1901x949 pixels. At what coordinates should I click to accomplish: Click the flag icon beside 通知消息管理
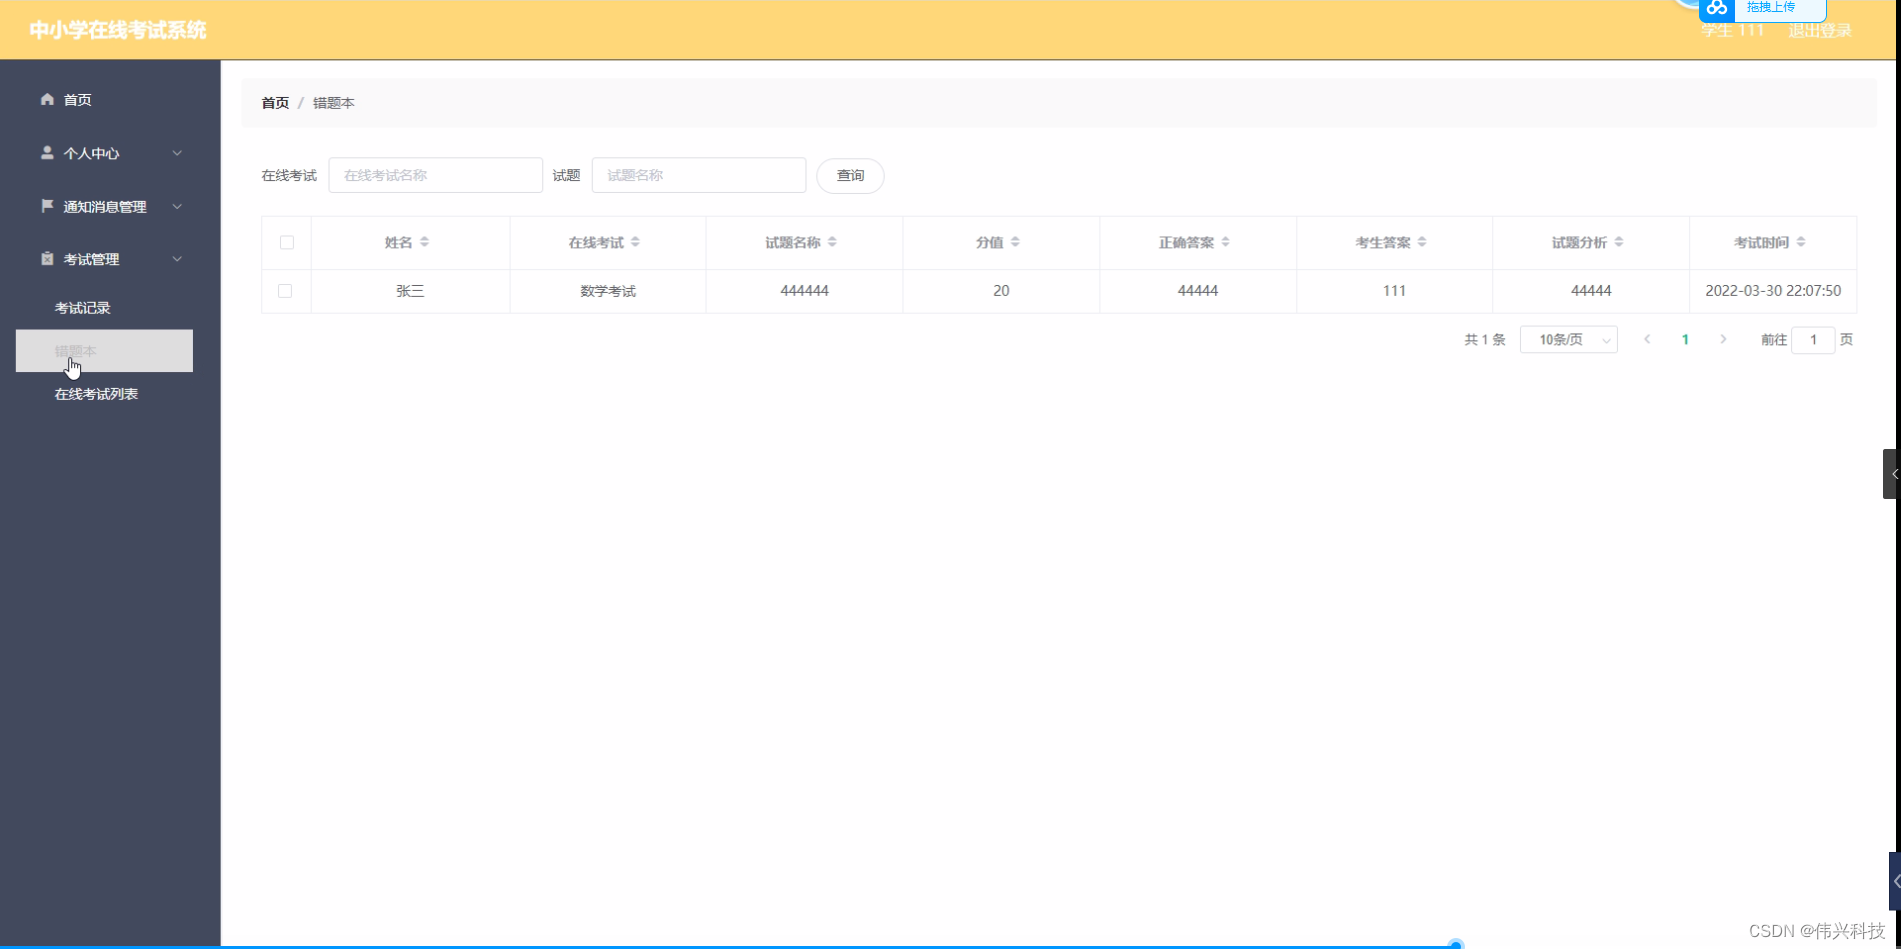click(x=46, y=205)
